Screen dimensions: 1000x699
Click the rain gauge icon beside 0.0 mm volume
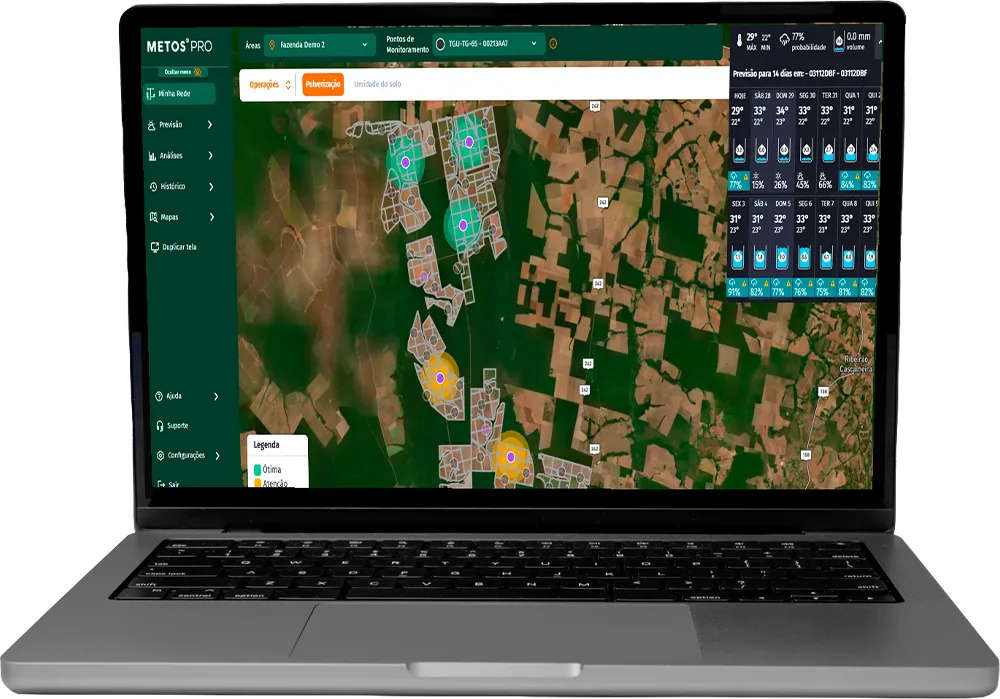click(839, 41)
